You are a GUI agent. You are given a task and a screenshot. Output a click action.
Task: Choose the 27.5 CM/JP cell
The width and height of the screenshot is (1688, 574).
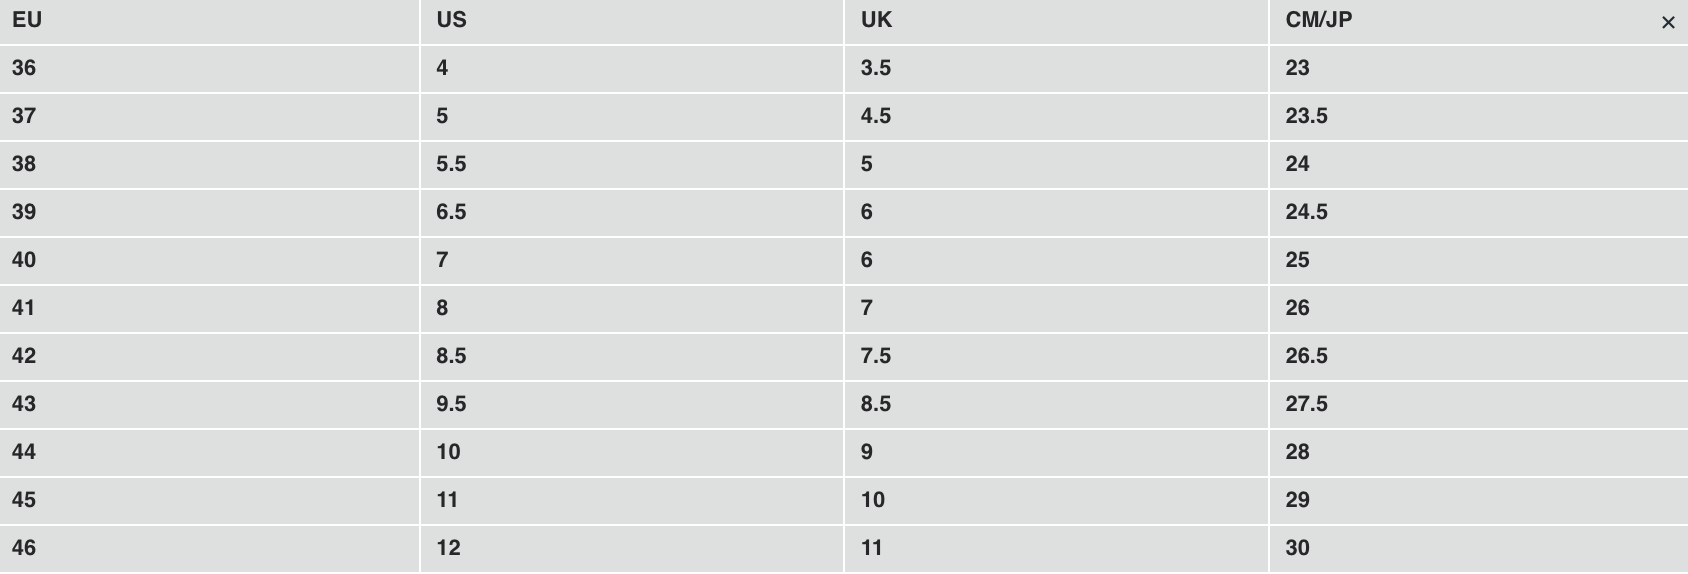pyautogui.click(x=1306, y=404)
